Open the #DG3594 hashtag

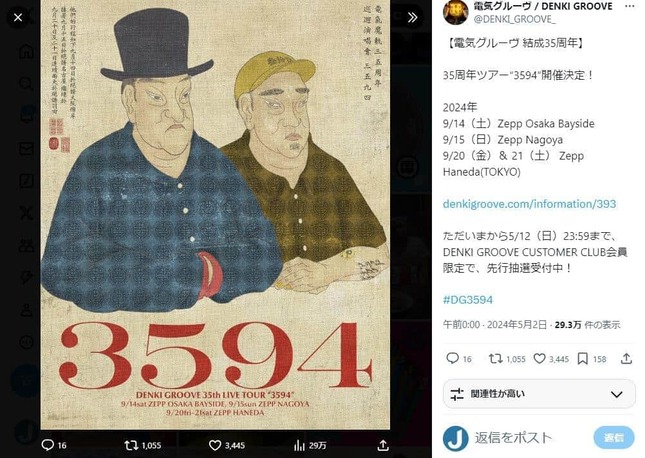(x=468, y=300)
